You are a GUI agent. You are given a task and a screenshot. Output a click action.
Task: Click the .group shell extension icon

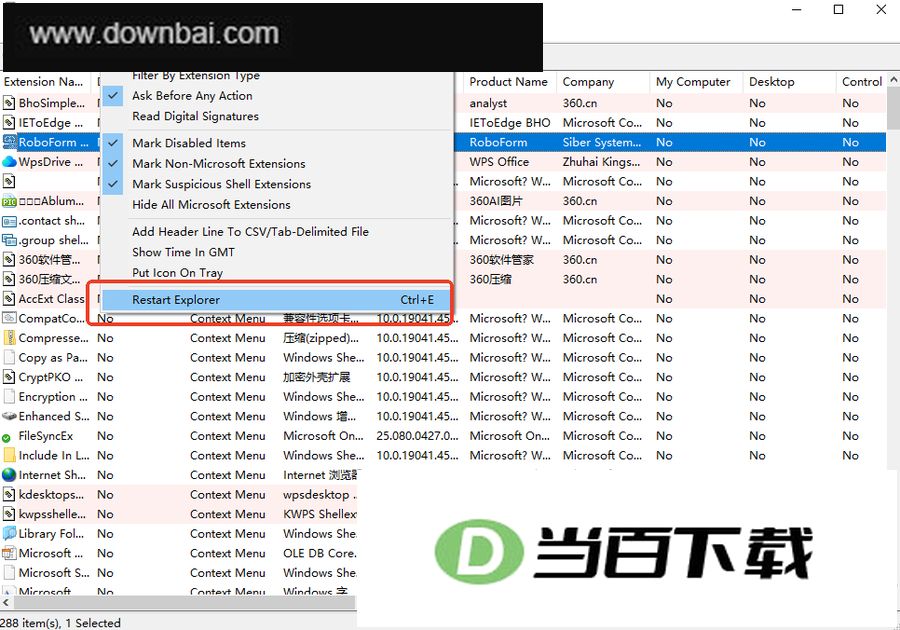coord(9,240)
